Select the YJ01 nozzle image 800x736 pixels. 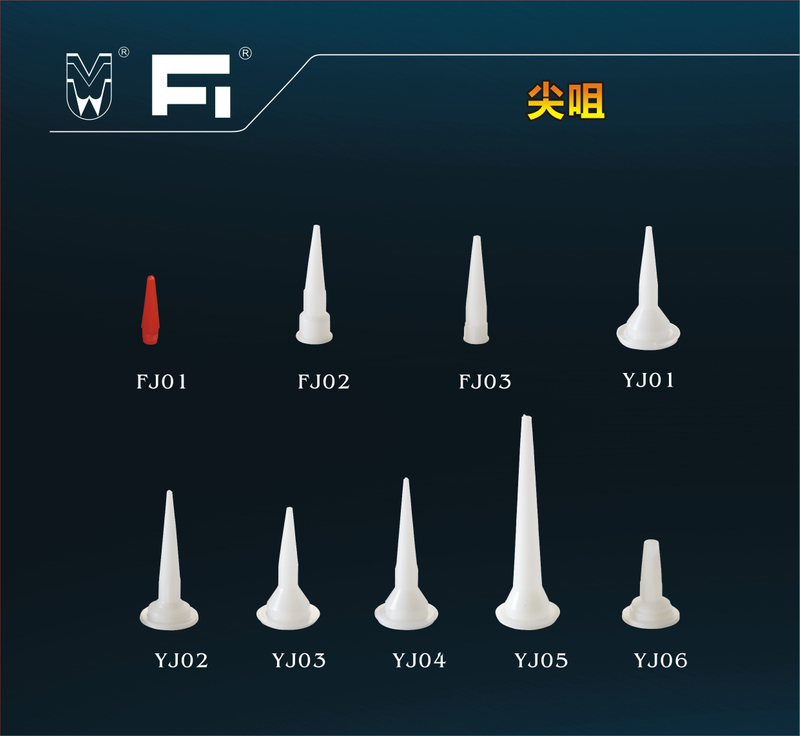pyautogui.click(x=648, y=288)
